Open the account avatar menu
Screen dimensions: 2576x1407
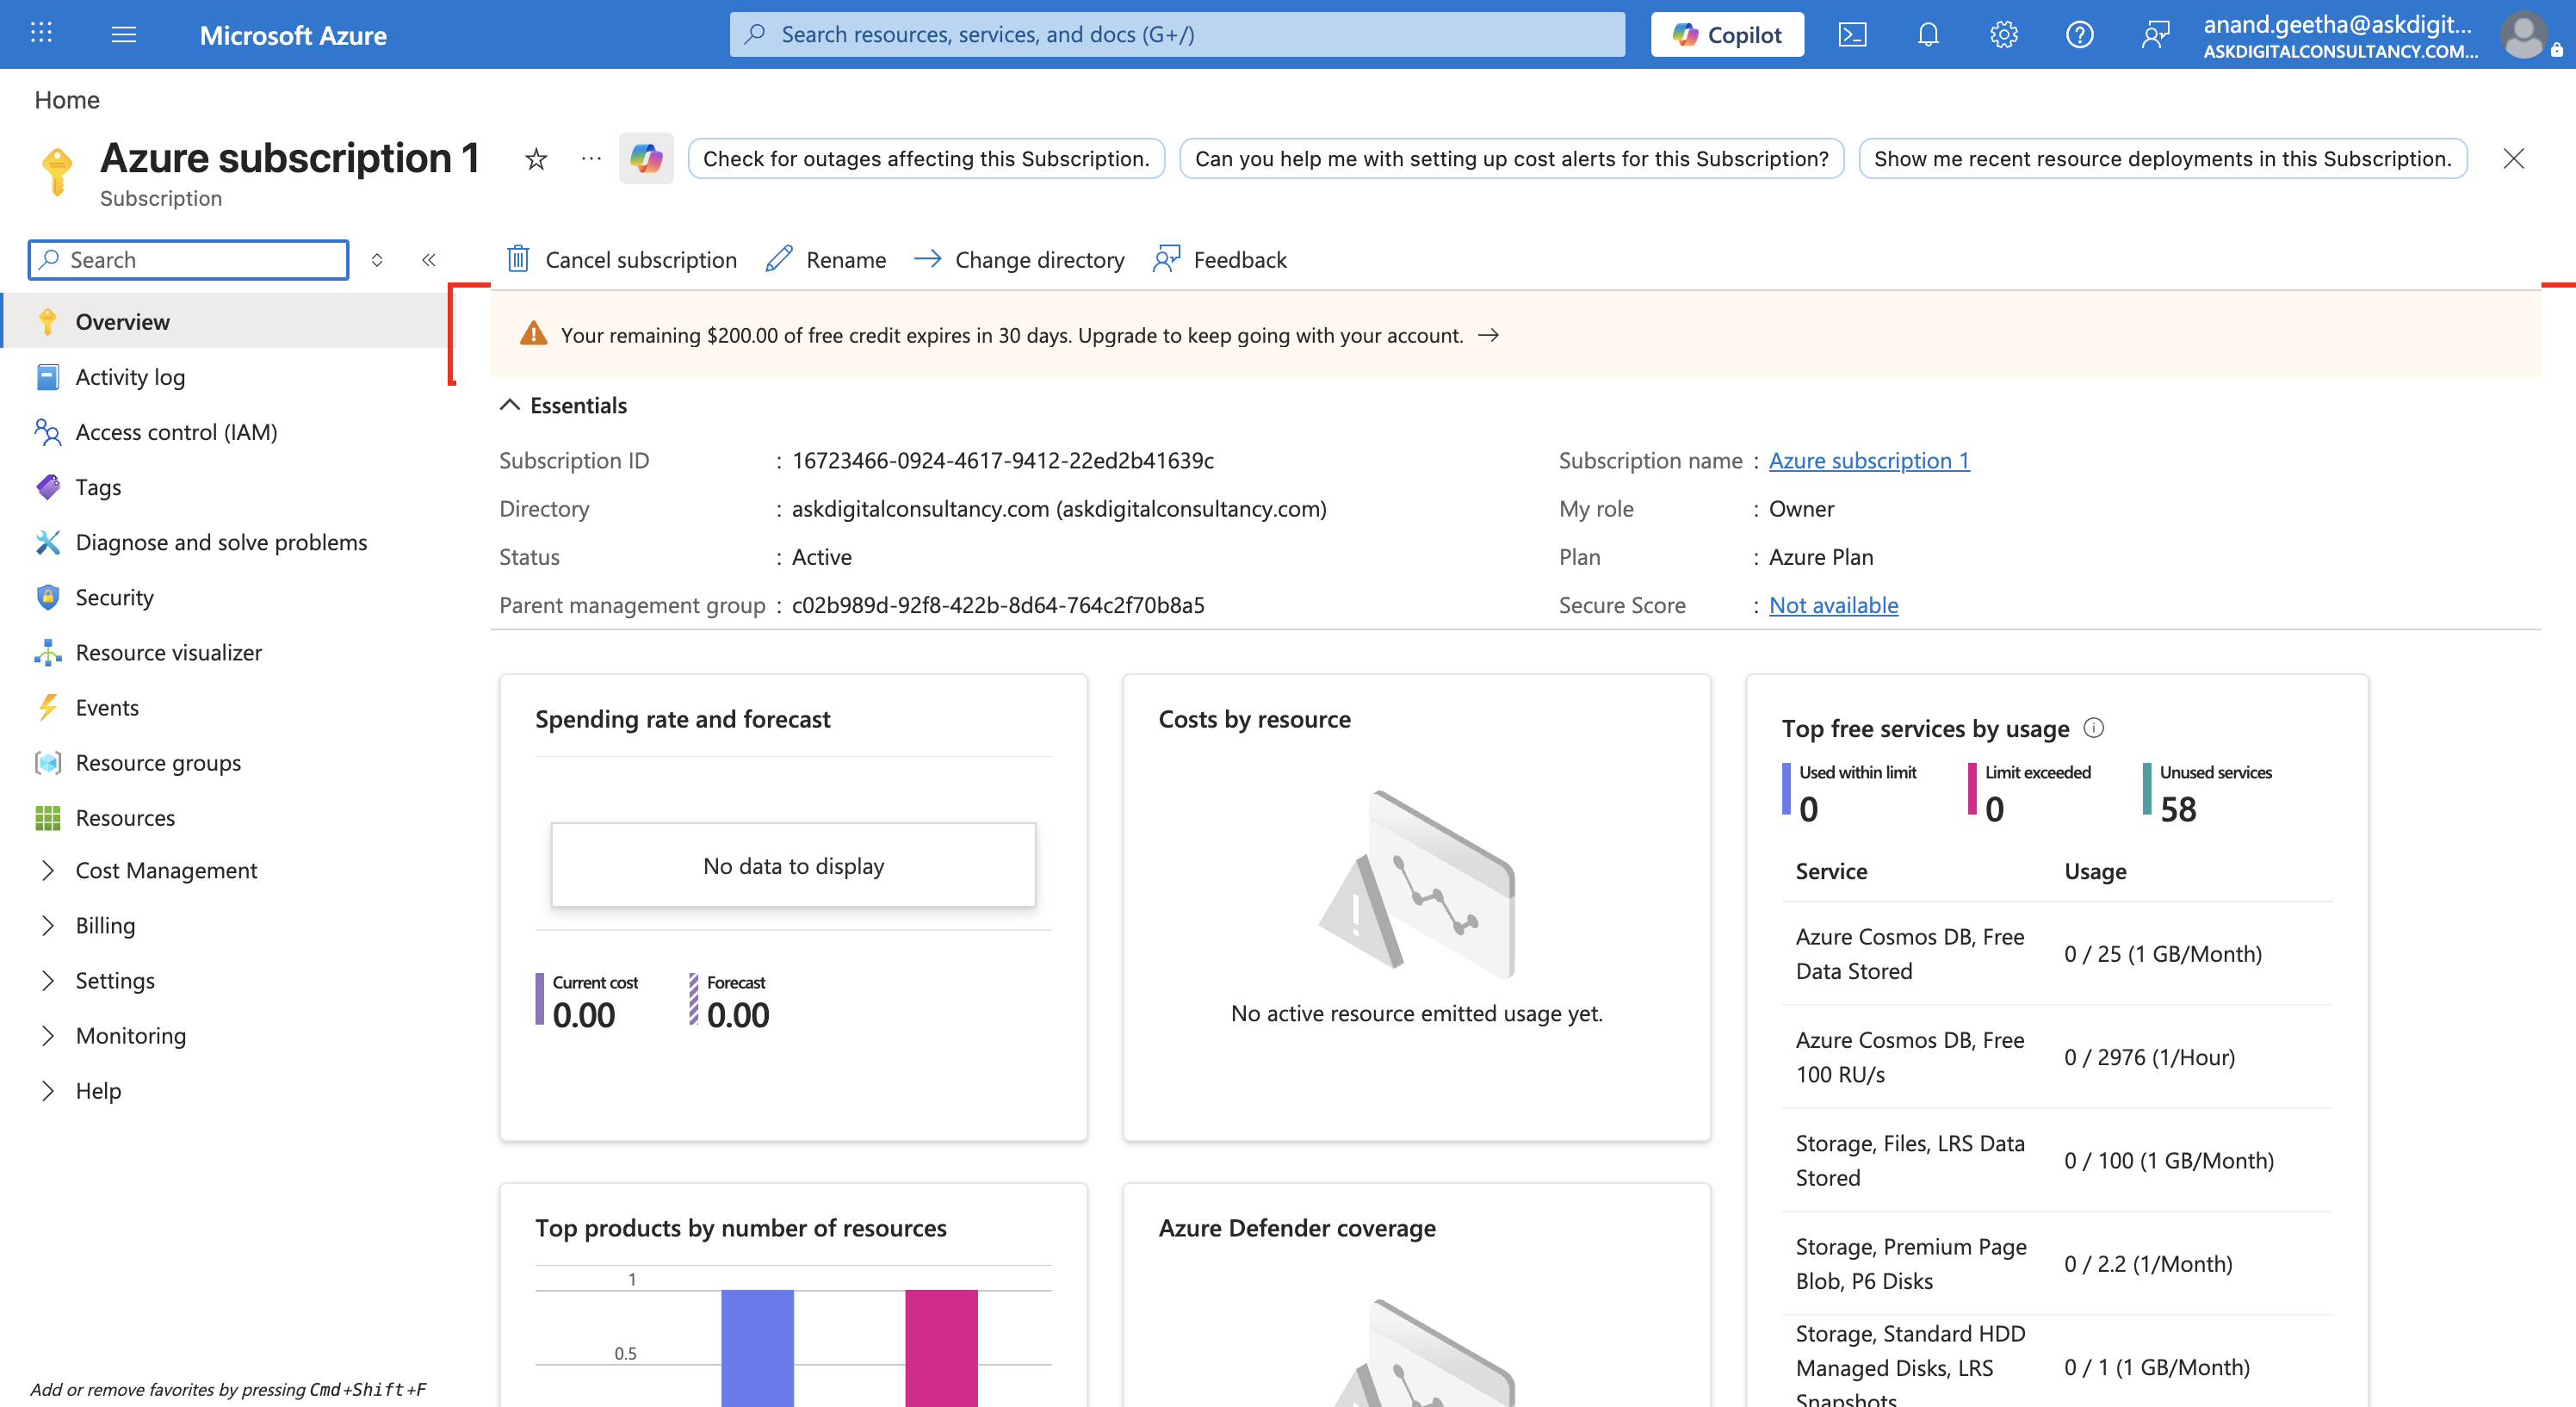[2524, 35]
